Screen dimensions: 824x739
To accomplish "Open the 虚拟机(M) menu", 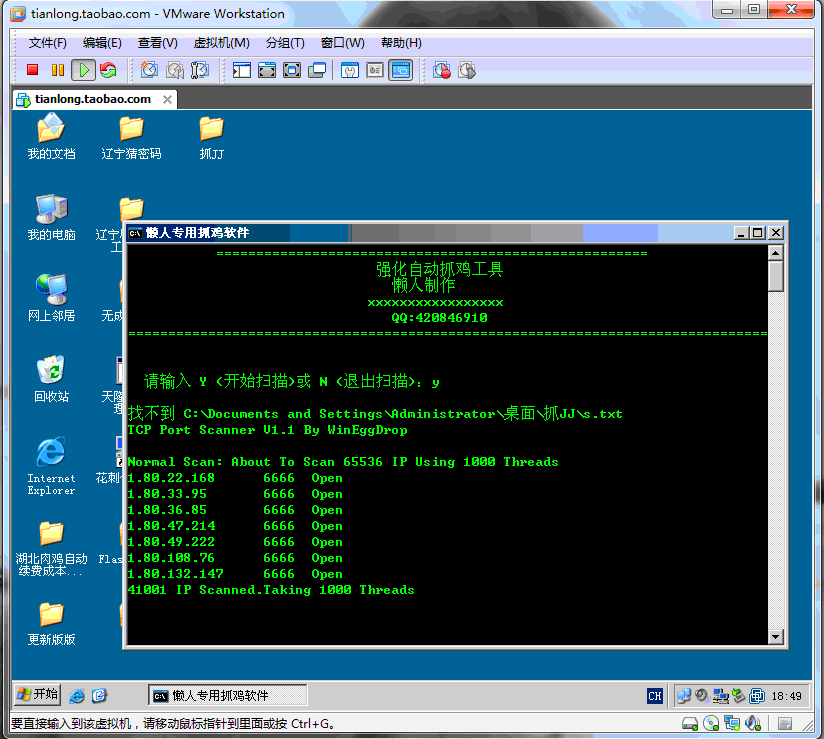I will pyautogui.click(x=221, y=43).
